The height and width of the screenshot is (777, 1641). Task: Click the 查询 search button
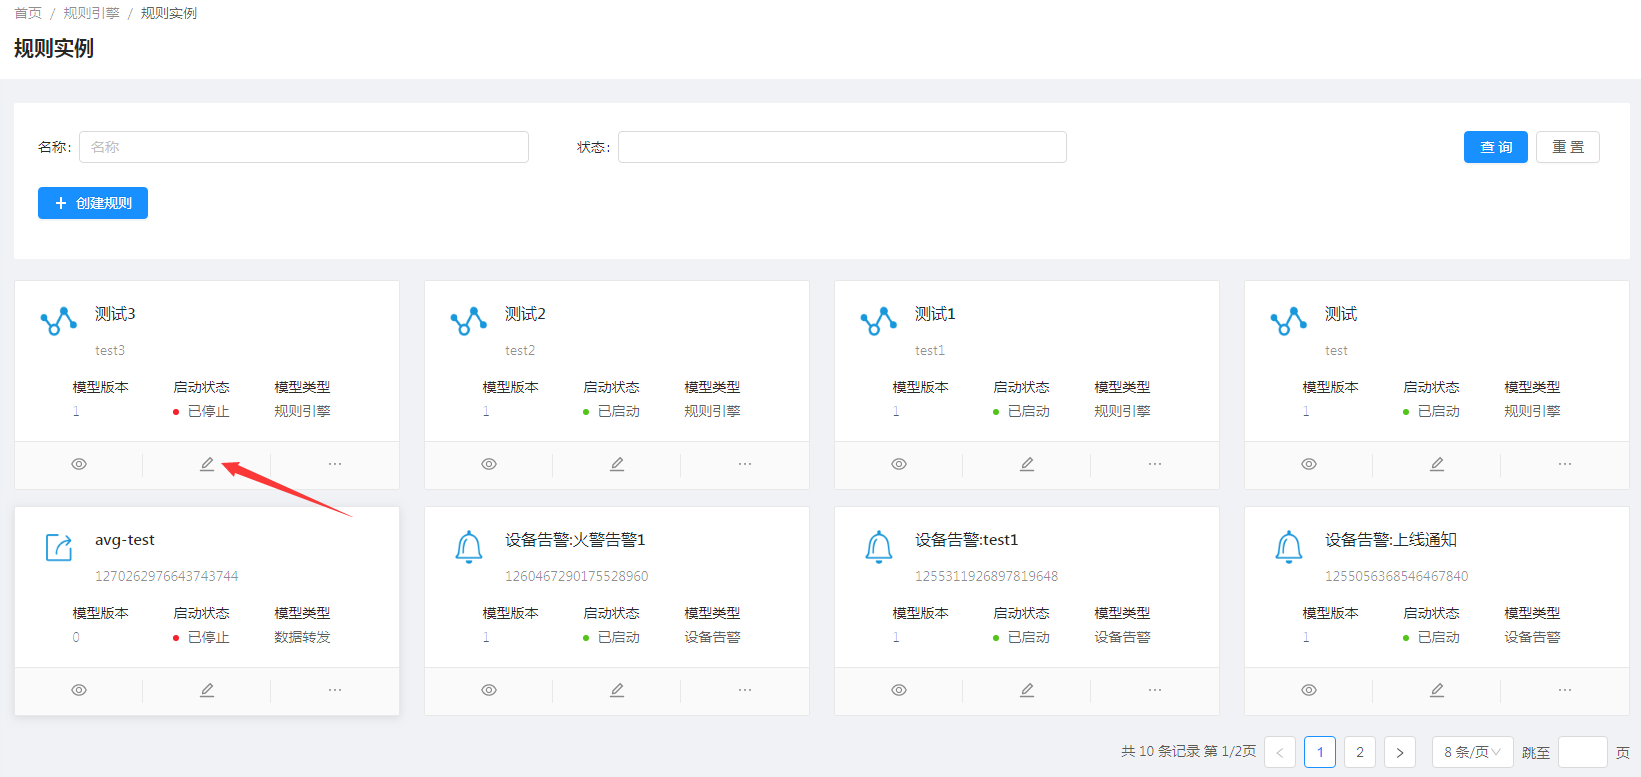pos(1495,147)
